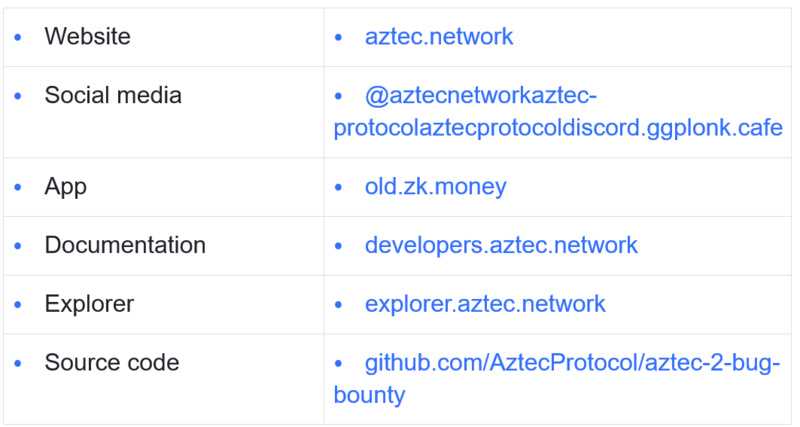Viewport: 800px width, 427px height.
Task: Click the "Website" row label
Action: pos(87,37)
